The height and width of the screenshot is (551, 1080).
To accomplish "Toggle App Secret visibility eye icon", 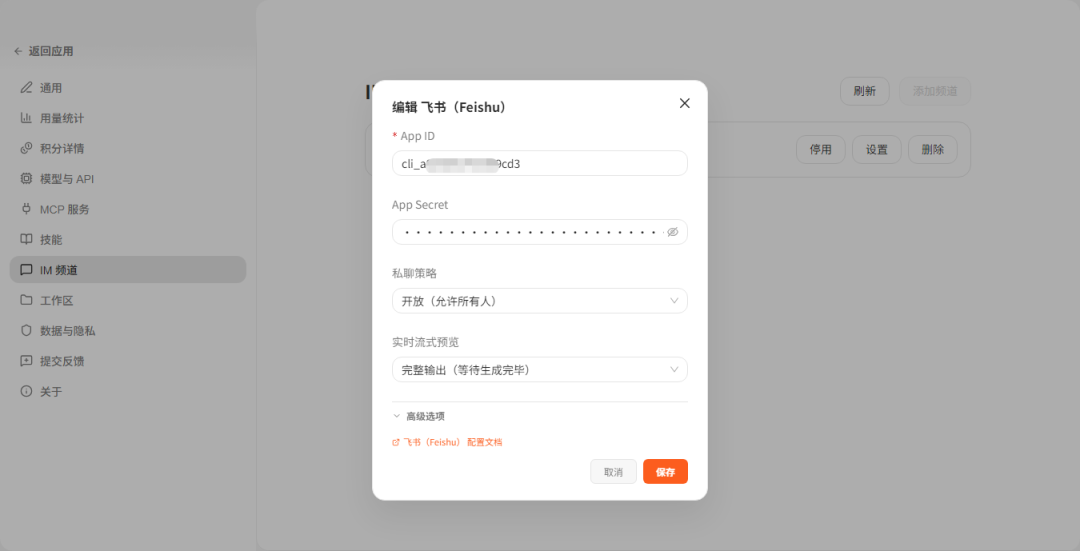I will tap(672, 232).
